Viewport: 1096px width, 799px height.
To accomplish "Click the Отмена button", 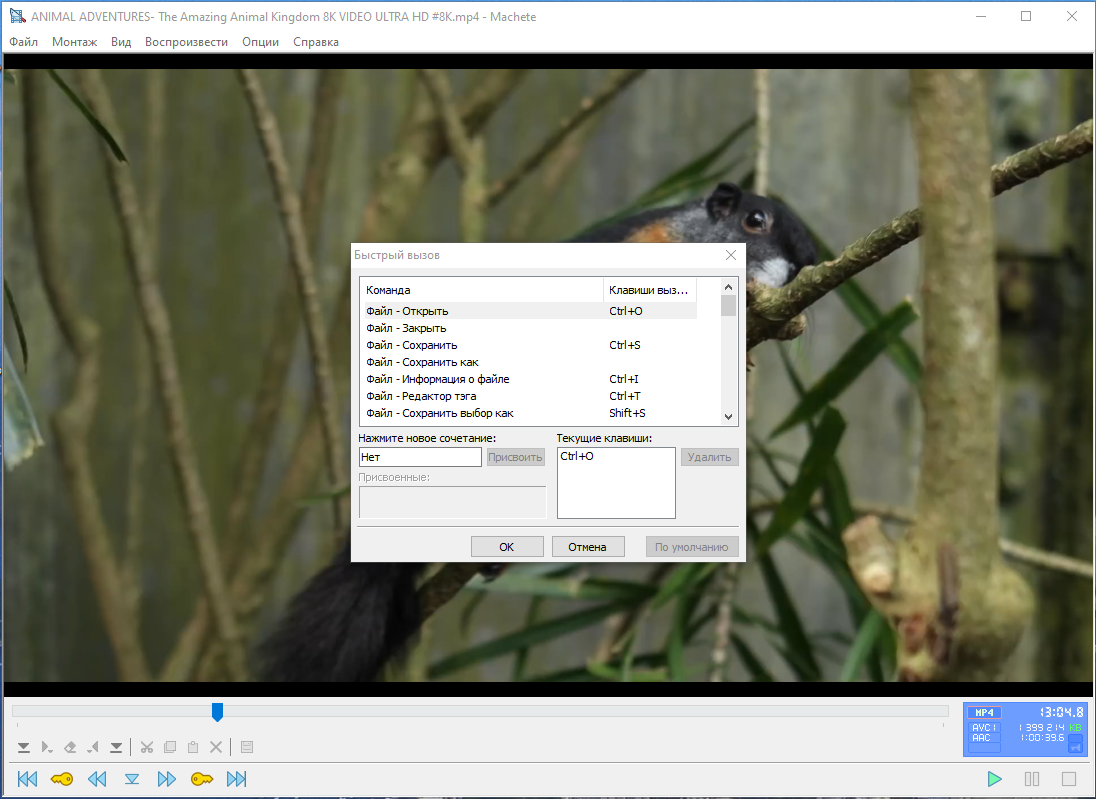I will point(587,547).
